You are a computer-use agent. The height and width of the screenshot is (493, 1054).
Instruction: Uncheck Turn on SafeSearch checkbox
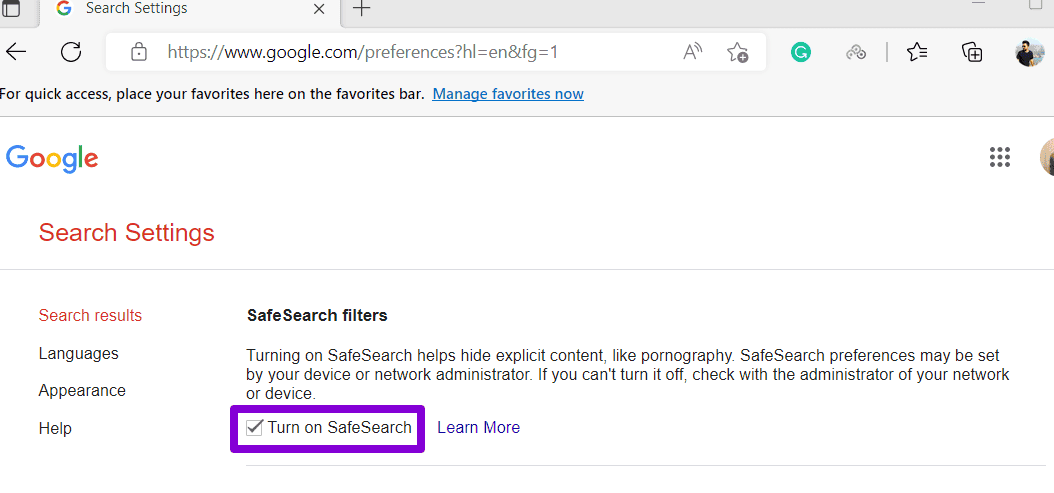coord(255,428)
